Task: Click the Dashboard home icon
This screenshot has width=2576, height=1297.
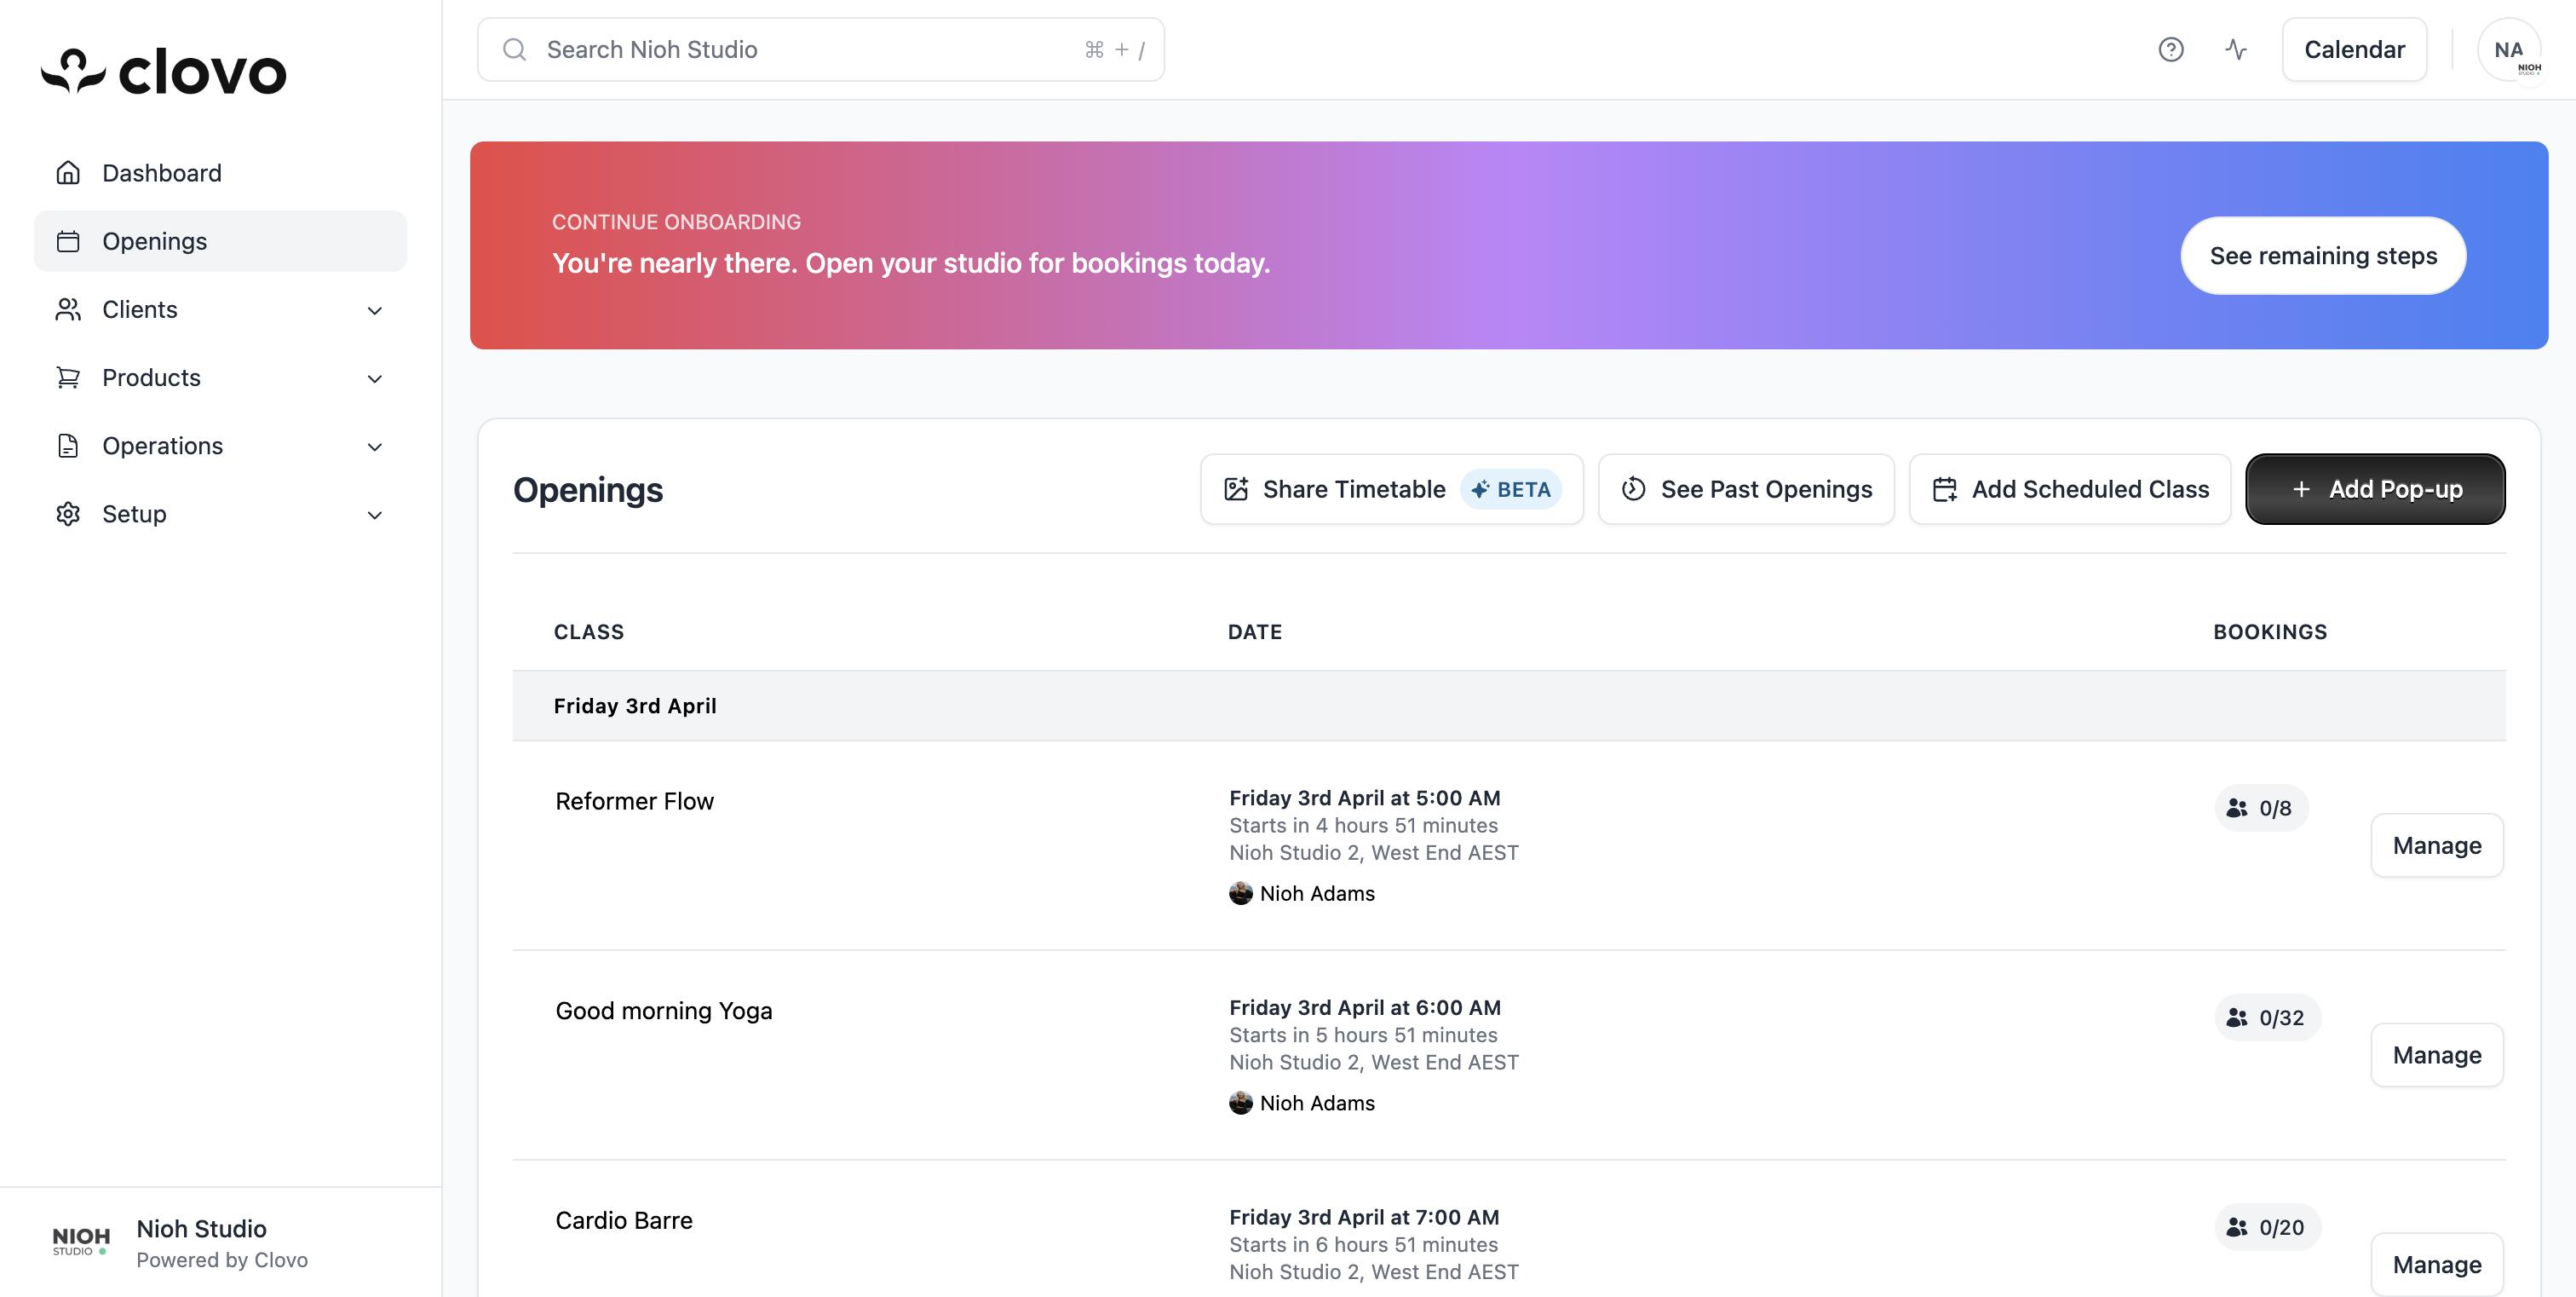Action: 68,173
